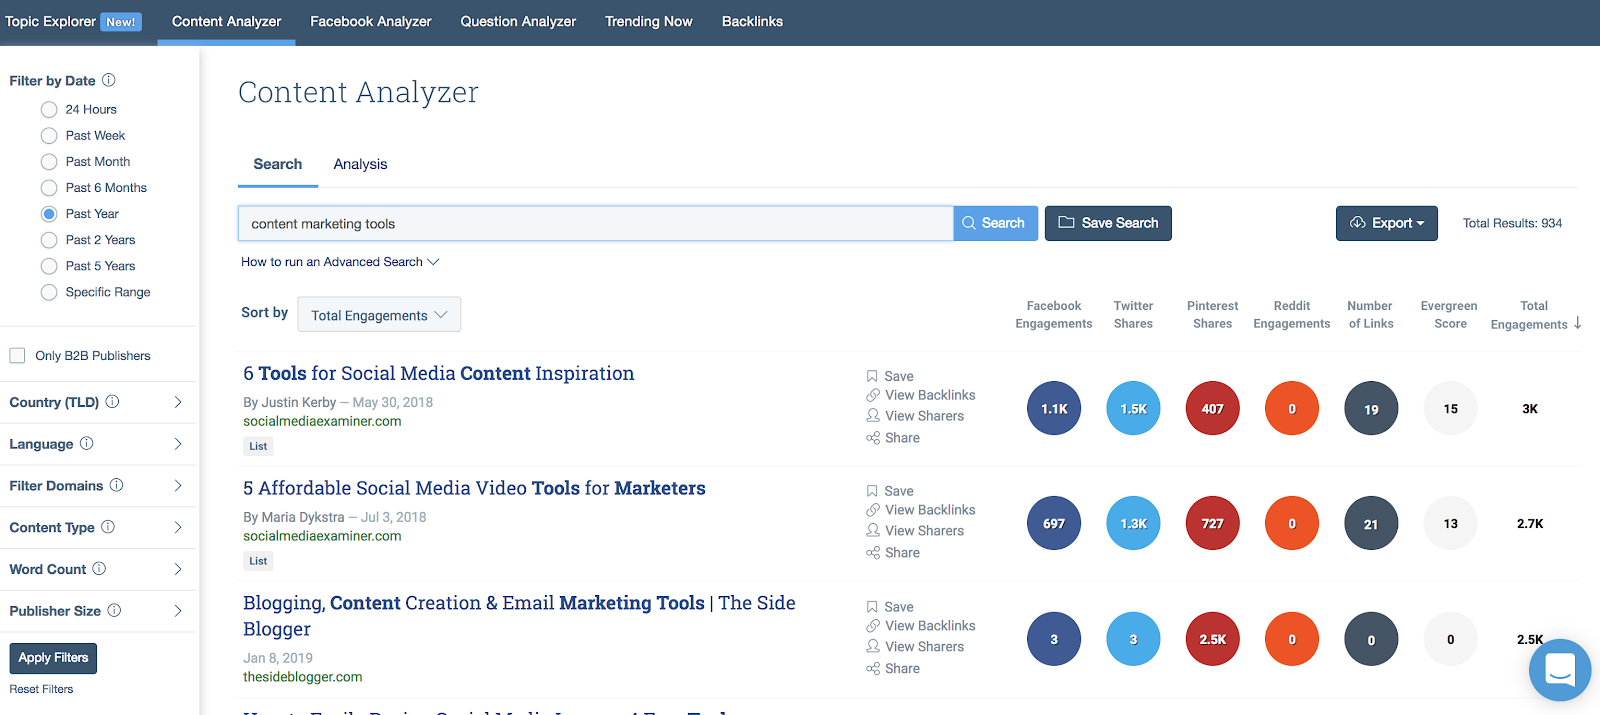Click the Save bookmark icon for first result
Viewport: 1600px width, 715px height.
[872, 377]
